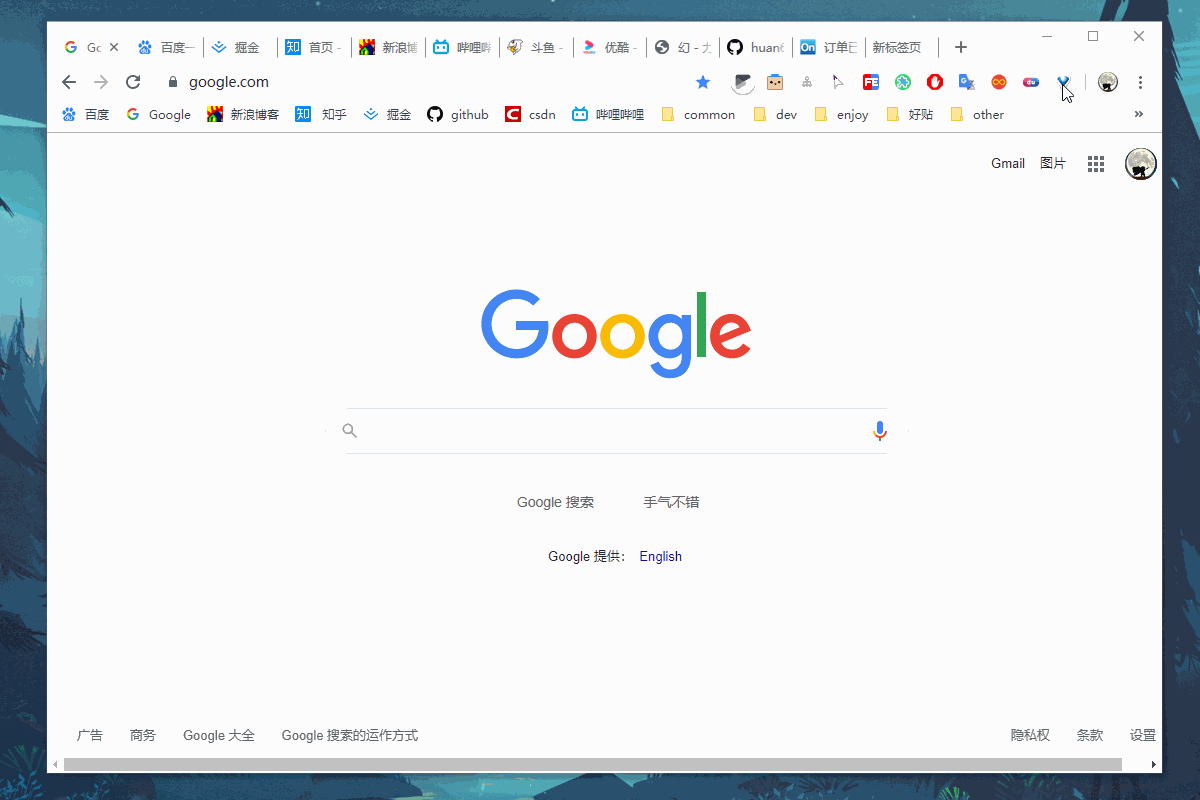Screen dimensions: 1200x800
Task: Click the horizontal scrollbar thumb
Action: 592,764
